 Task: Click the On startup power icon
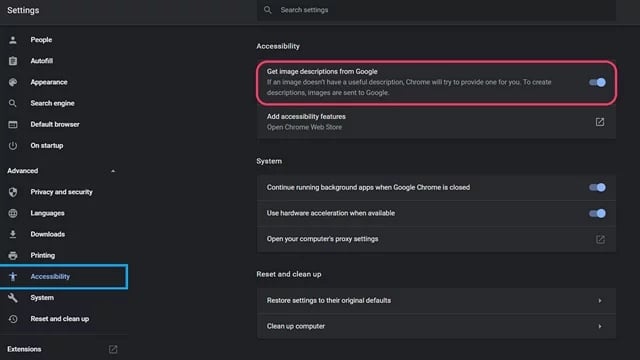[13, 146]
